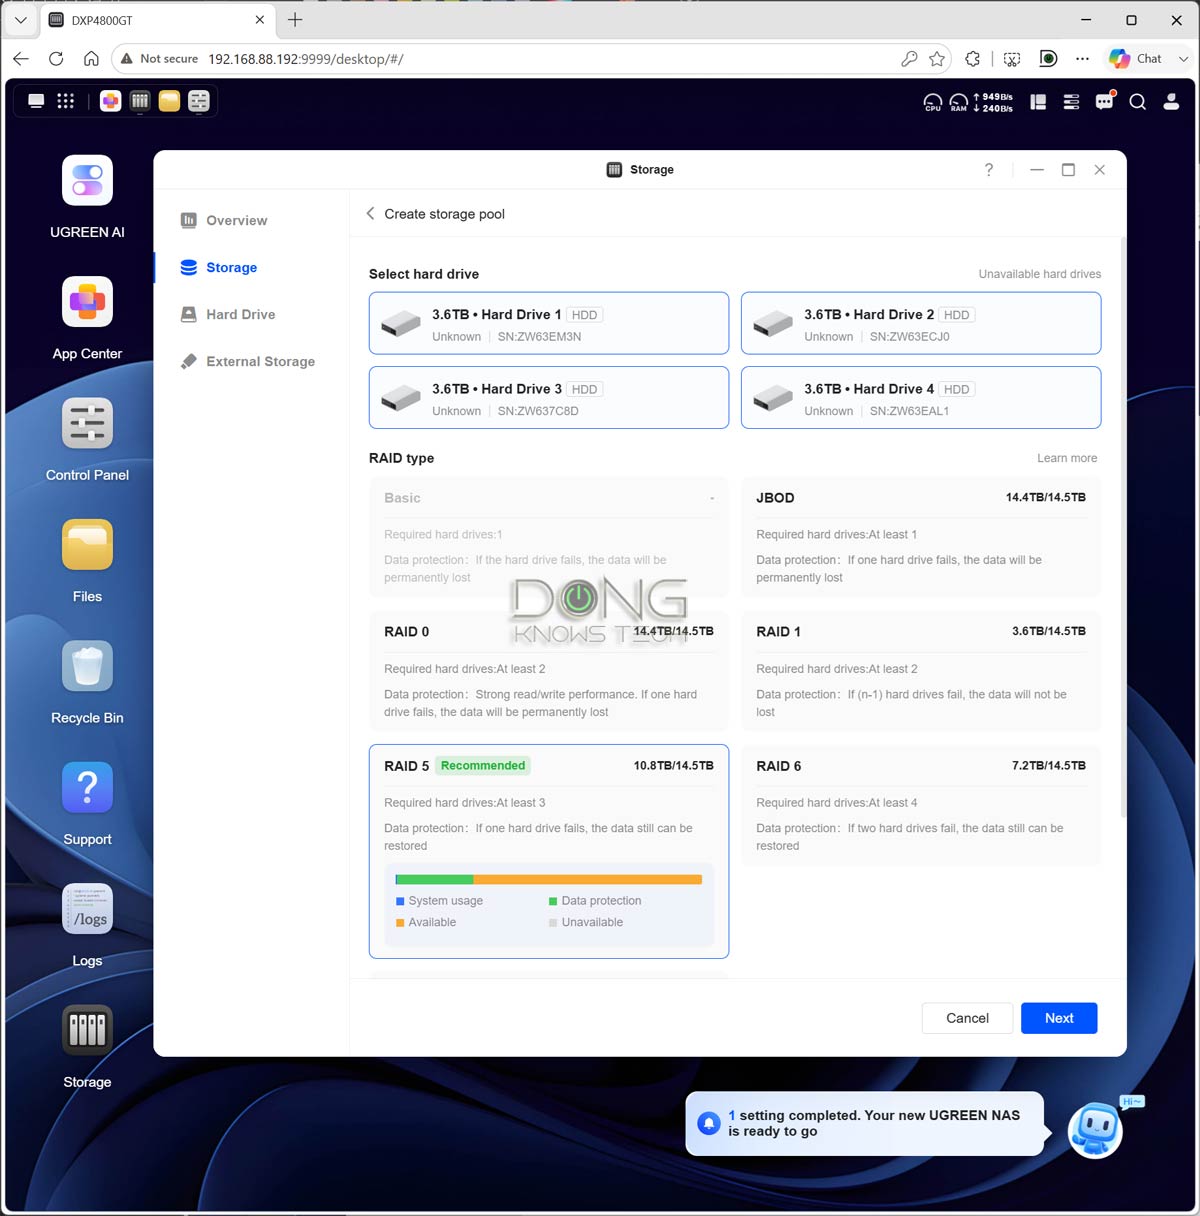Open the Learn more link for RAID type
The image size is (1200, 1216).
[x=1067, y=458]
